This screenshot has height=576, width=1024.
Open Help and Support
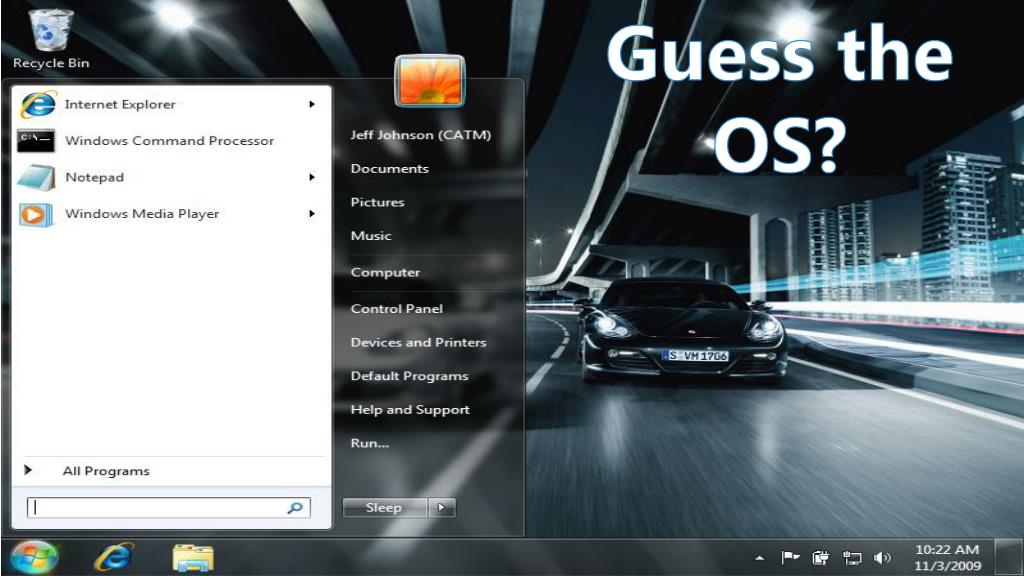(x=410, y=410)
